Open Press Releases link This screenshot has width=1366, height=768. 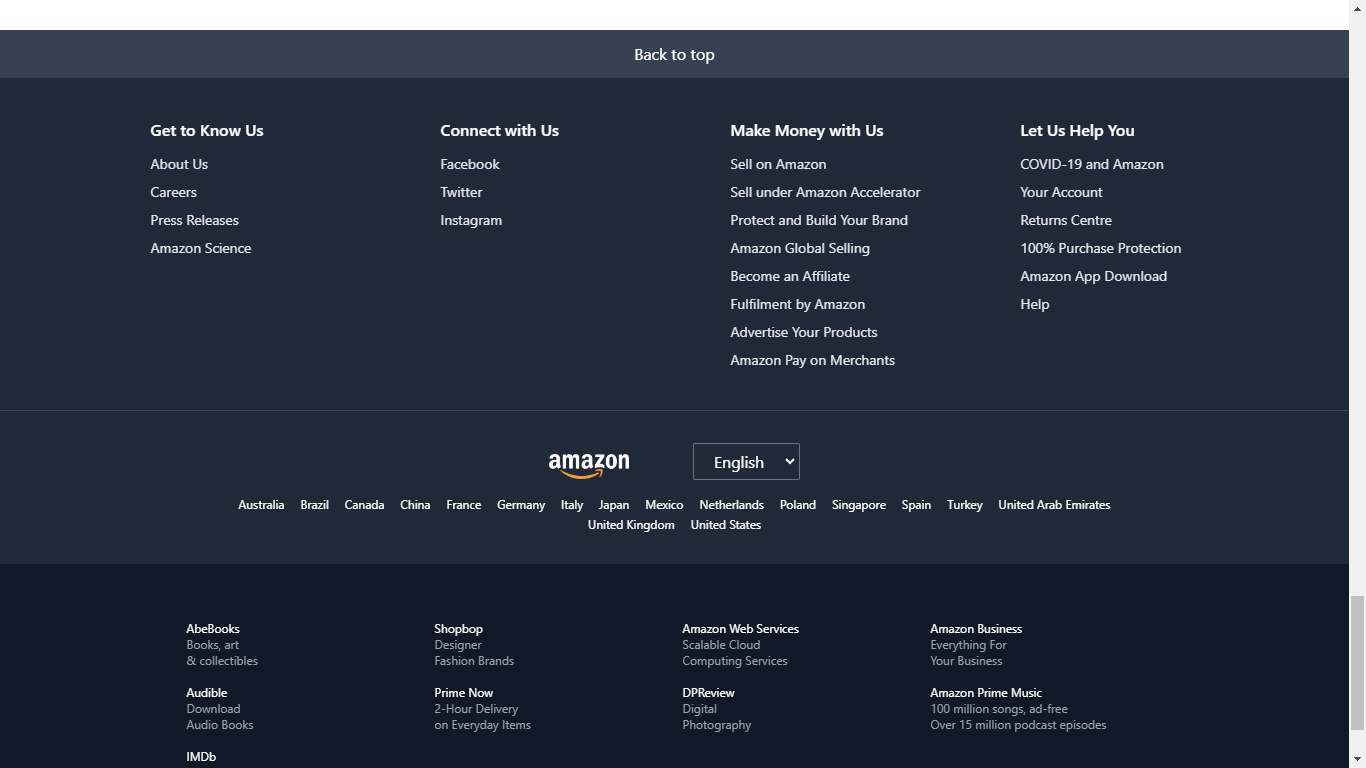point(194,220)
